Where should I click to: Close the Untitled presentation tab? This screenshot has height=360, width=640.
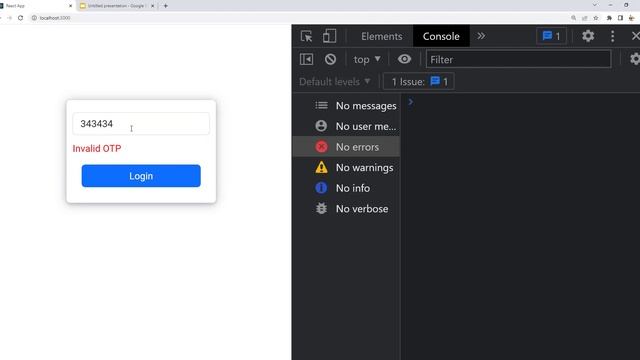click(x=153, y=6)
